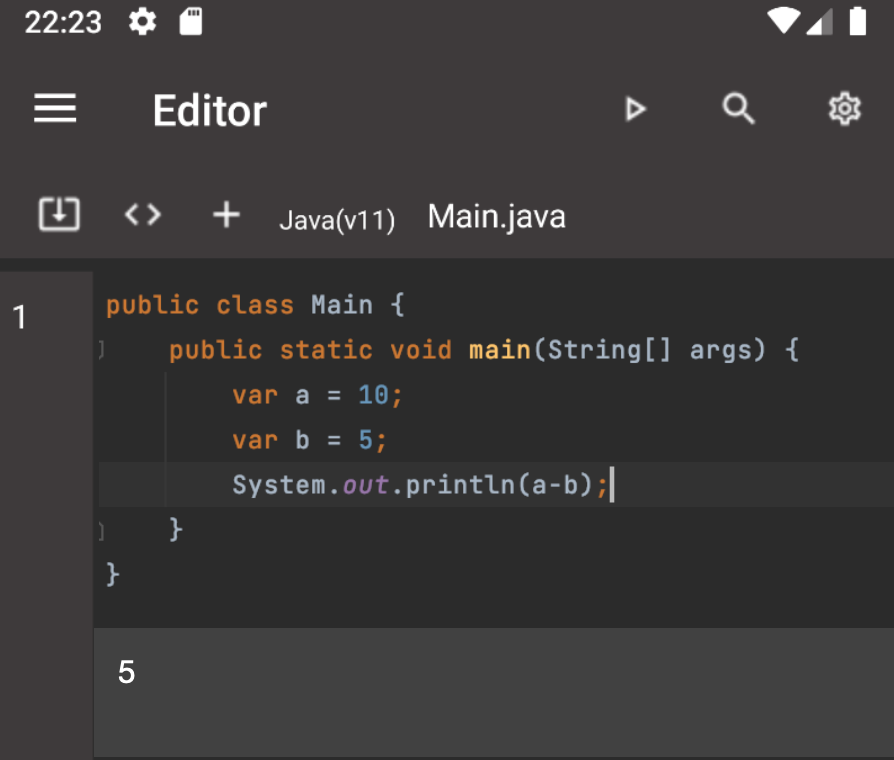Open the hamburger navigation menu
Image resolution: width=894 pixels, height=760 pixels.
click(55, 109)
